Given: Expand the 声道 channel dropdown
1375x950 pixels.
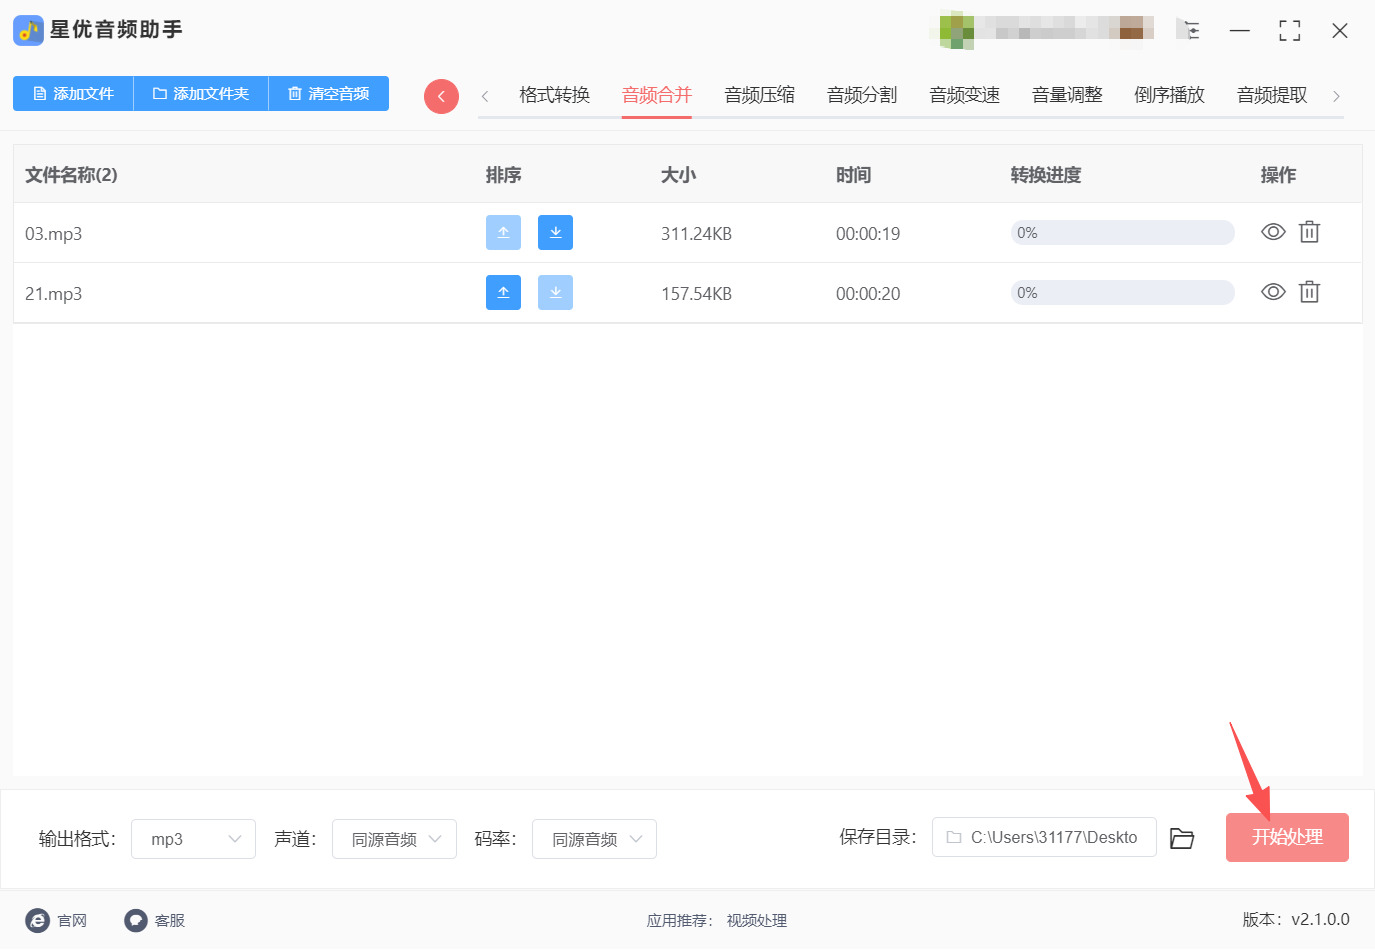Looking at the screenshot, I should 394,838.
